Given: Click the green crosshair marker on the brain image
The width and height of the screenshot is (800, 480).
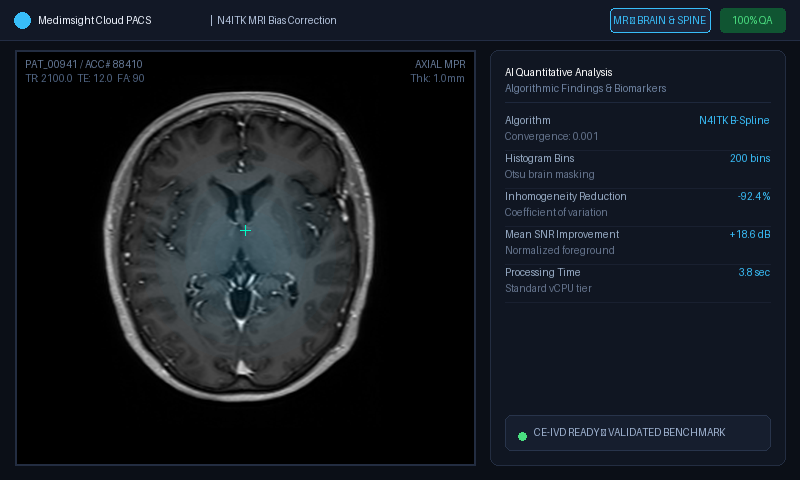Looking at the screenshot, I should [x=245, y=231].
